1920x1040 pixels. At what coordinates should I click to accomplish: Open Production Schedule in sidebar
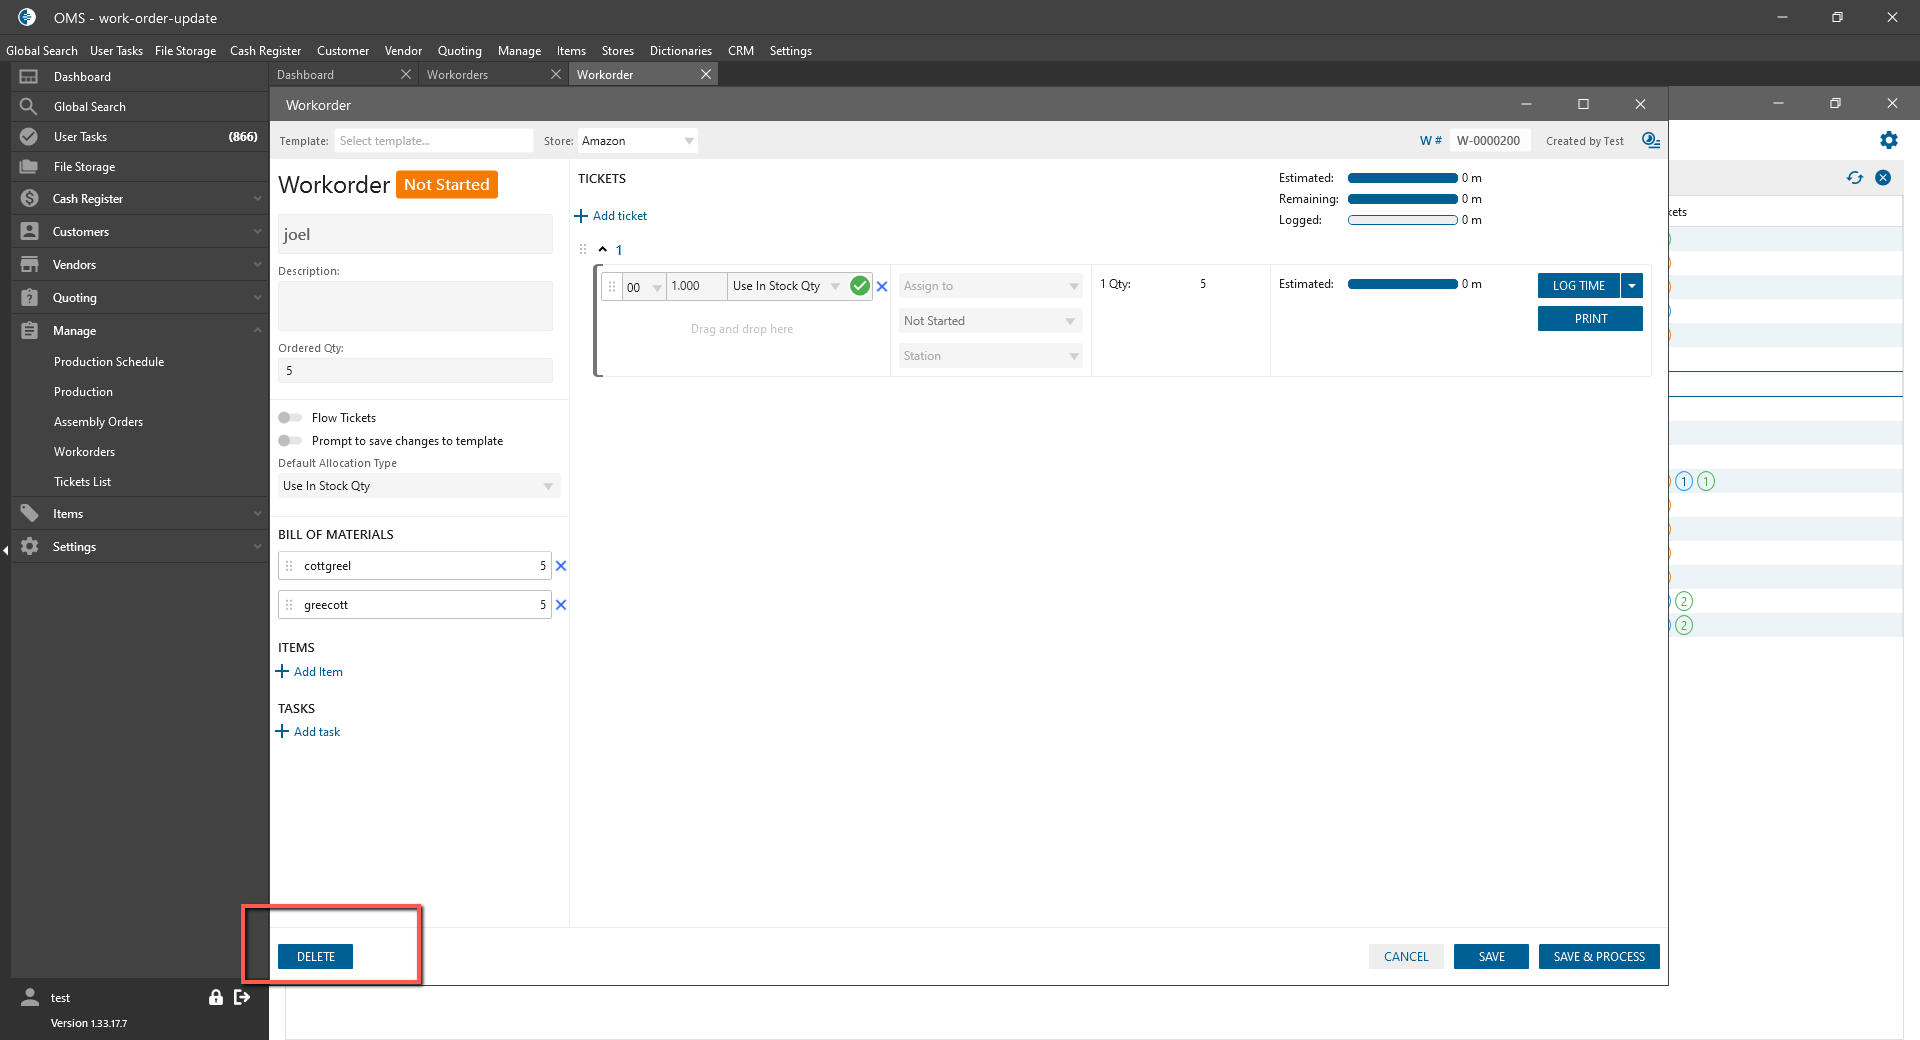pos(109,362)
